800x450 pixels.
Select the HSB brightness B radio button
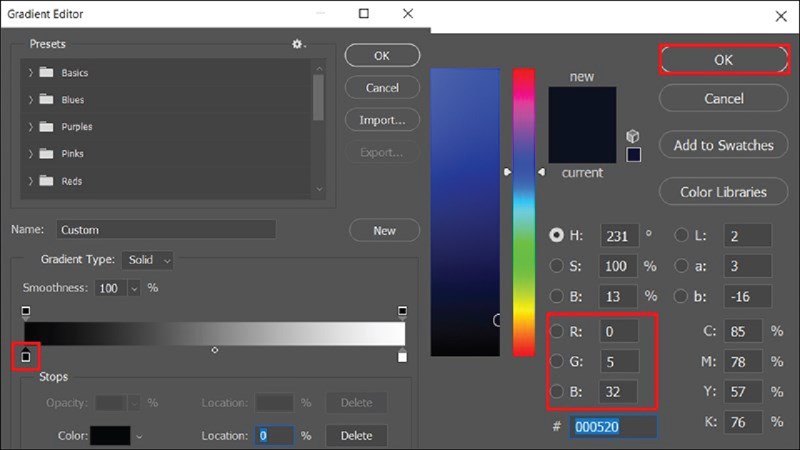pyautogui.click(x=556, y=296)
